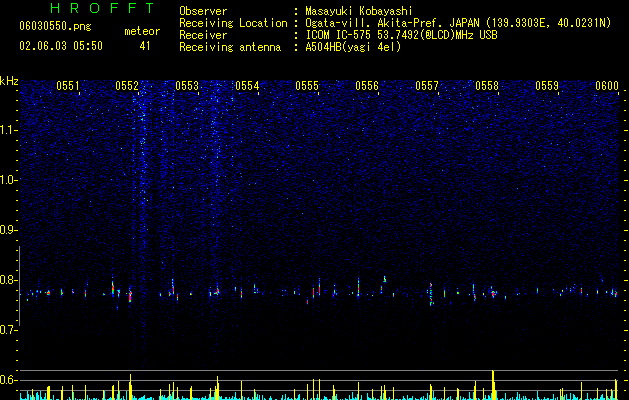629x400 pixels.
Task: Click the 1.1 kHz axis label
Action: tap(8, 130)
